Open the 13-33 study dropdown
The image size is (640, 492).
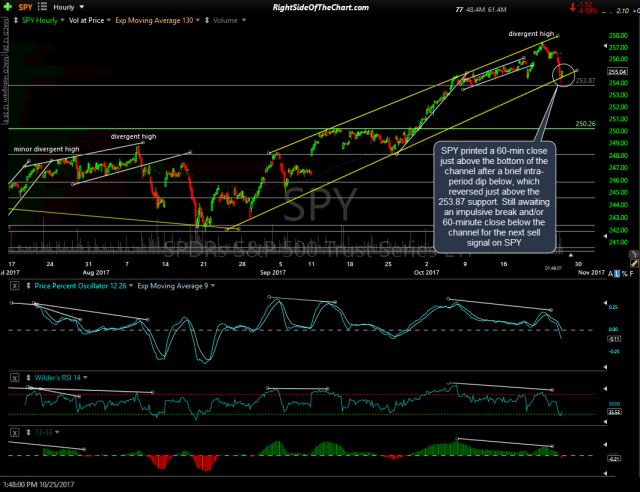[x=57, y=432]
